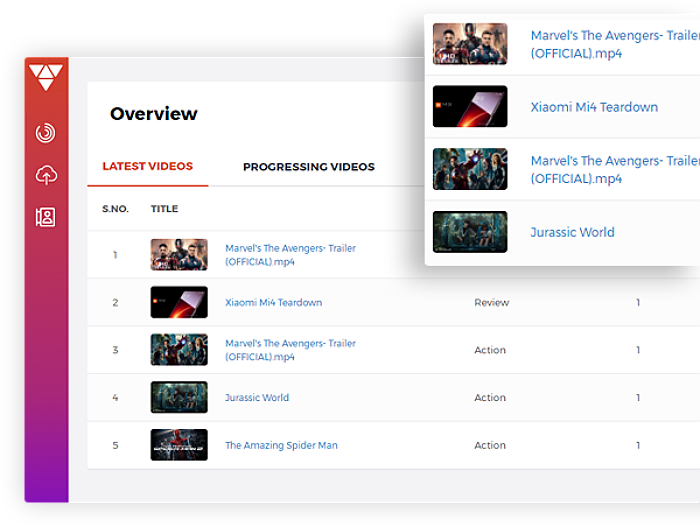Click the TITLE column header
Screen dimensions: 700x527
(x=164, y=209)
